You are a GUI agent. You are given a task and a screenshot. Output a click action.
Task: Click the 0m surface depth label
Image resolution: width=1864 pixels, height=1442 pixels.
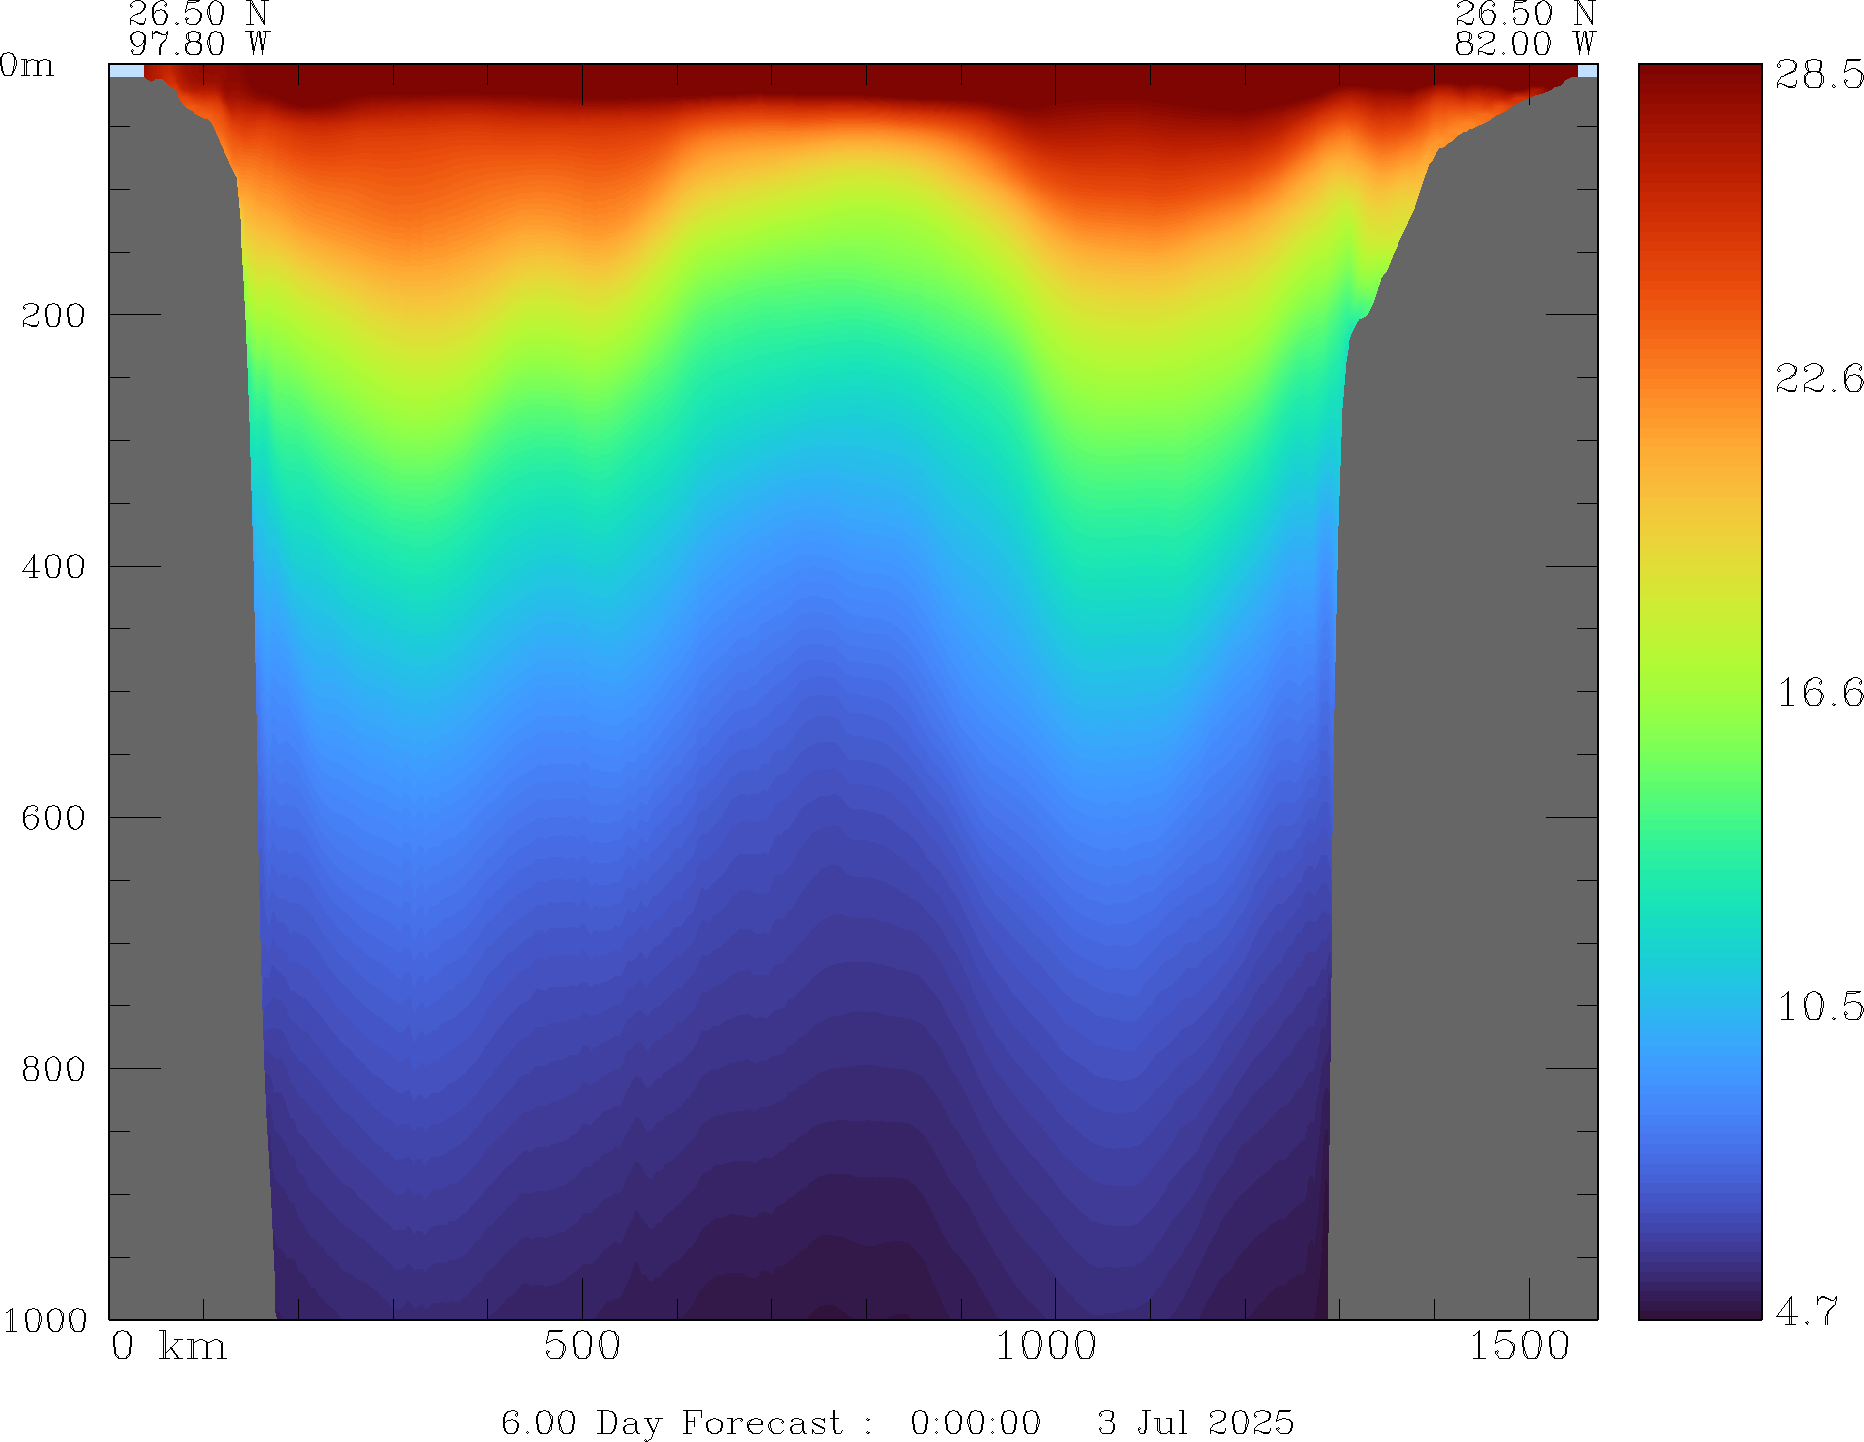click(27, 66)
